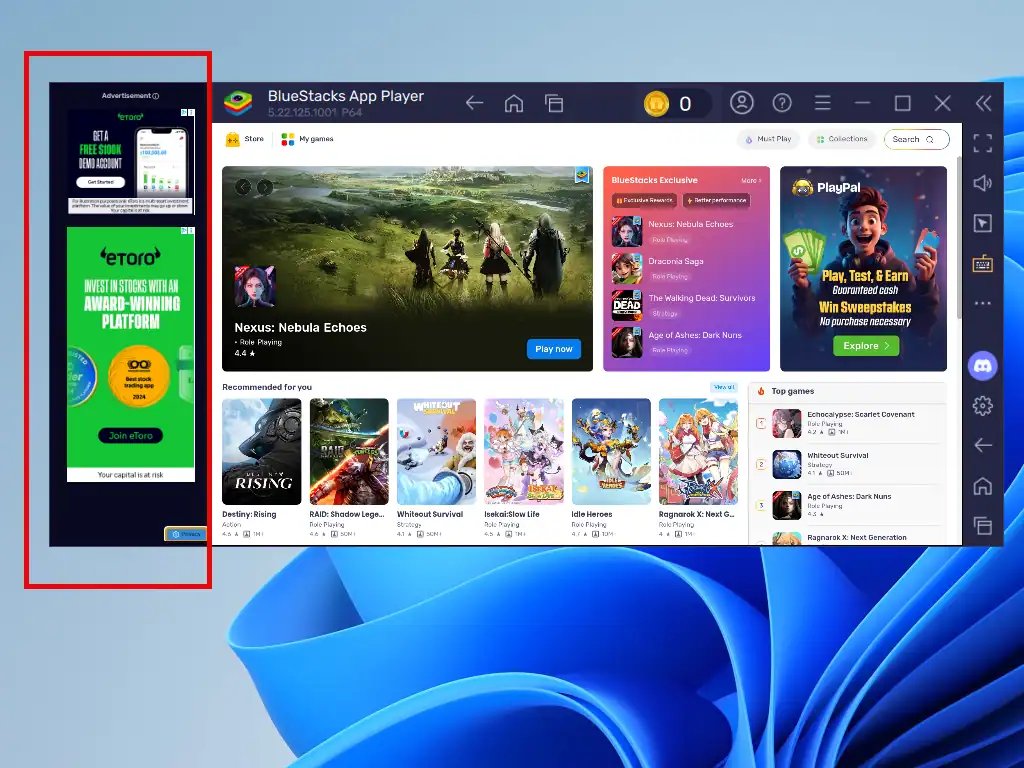Click the Search field
Viewport: 1024px width, 768px height.
[915, 139]
